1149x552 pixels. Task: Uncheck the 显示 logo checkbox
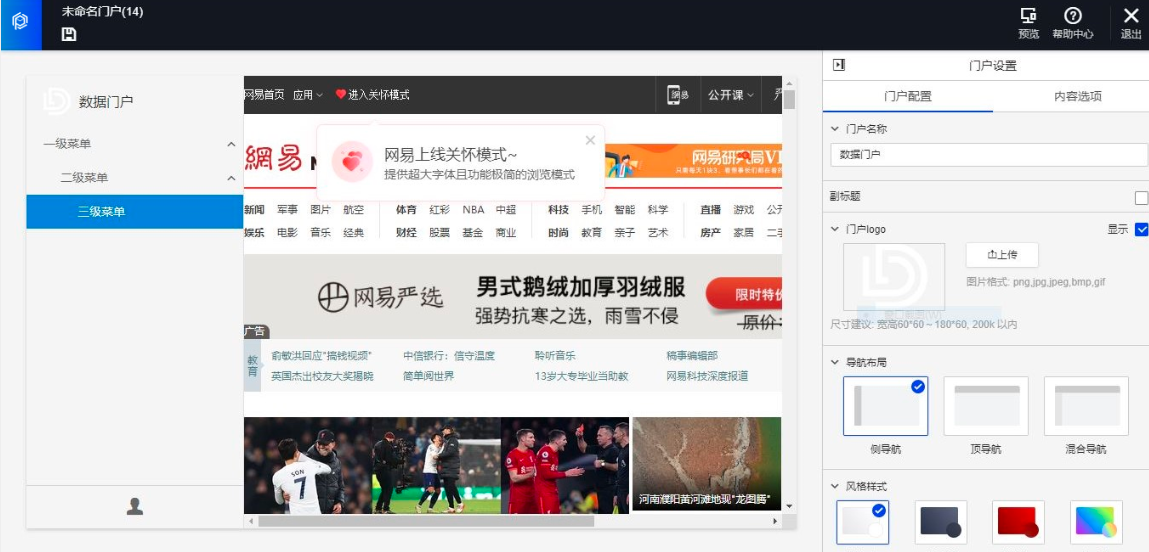click(1141, 229)
